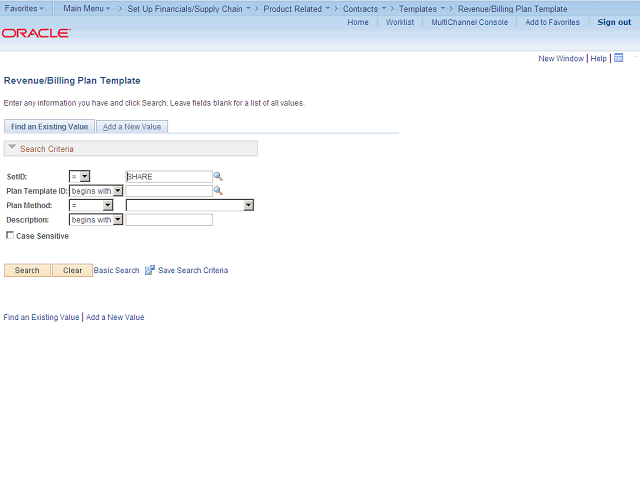Open New Window link
This screenshot has width=640, height=480.
pos(561,58)
